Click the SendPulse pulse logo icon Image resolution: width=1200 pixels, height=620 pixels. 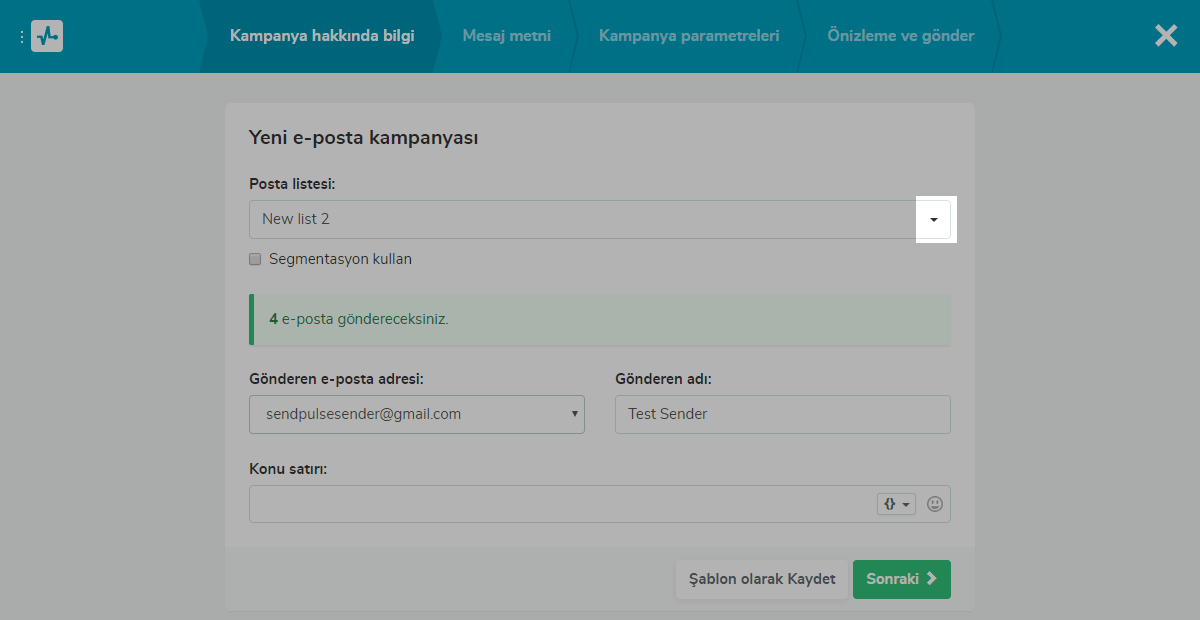[x=47, y=36]
